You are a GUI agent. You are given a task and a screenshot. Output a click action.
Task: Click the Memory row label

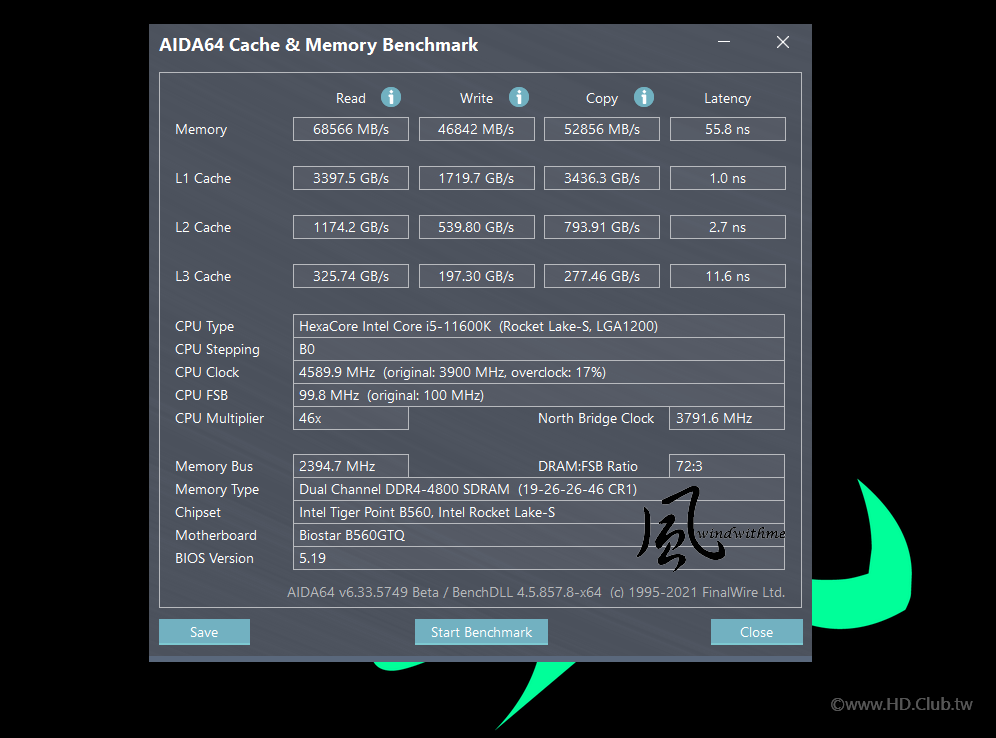point(201,130)
